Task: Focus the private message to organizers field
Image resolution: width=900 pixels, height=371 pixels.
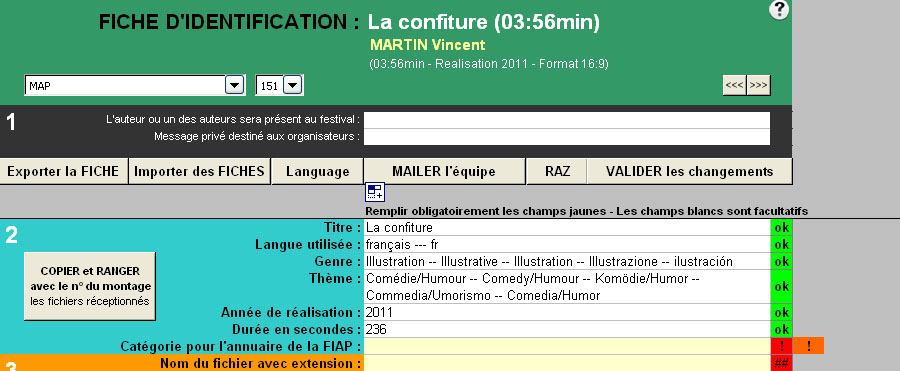Action: [567, 137]
